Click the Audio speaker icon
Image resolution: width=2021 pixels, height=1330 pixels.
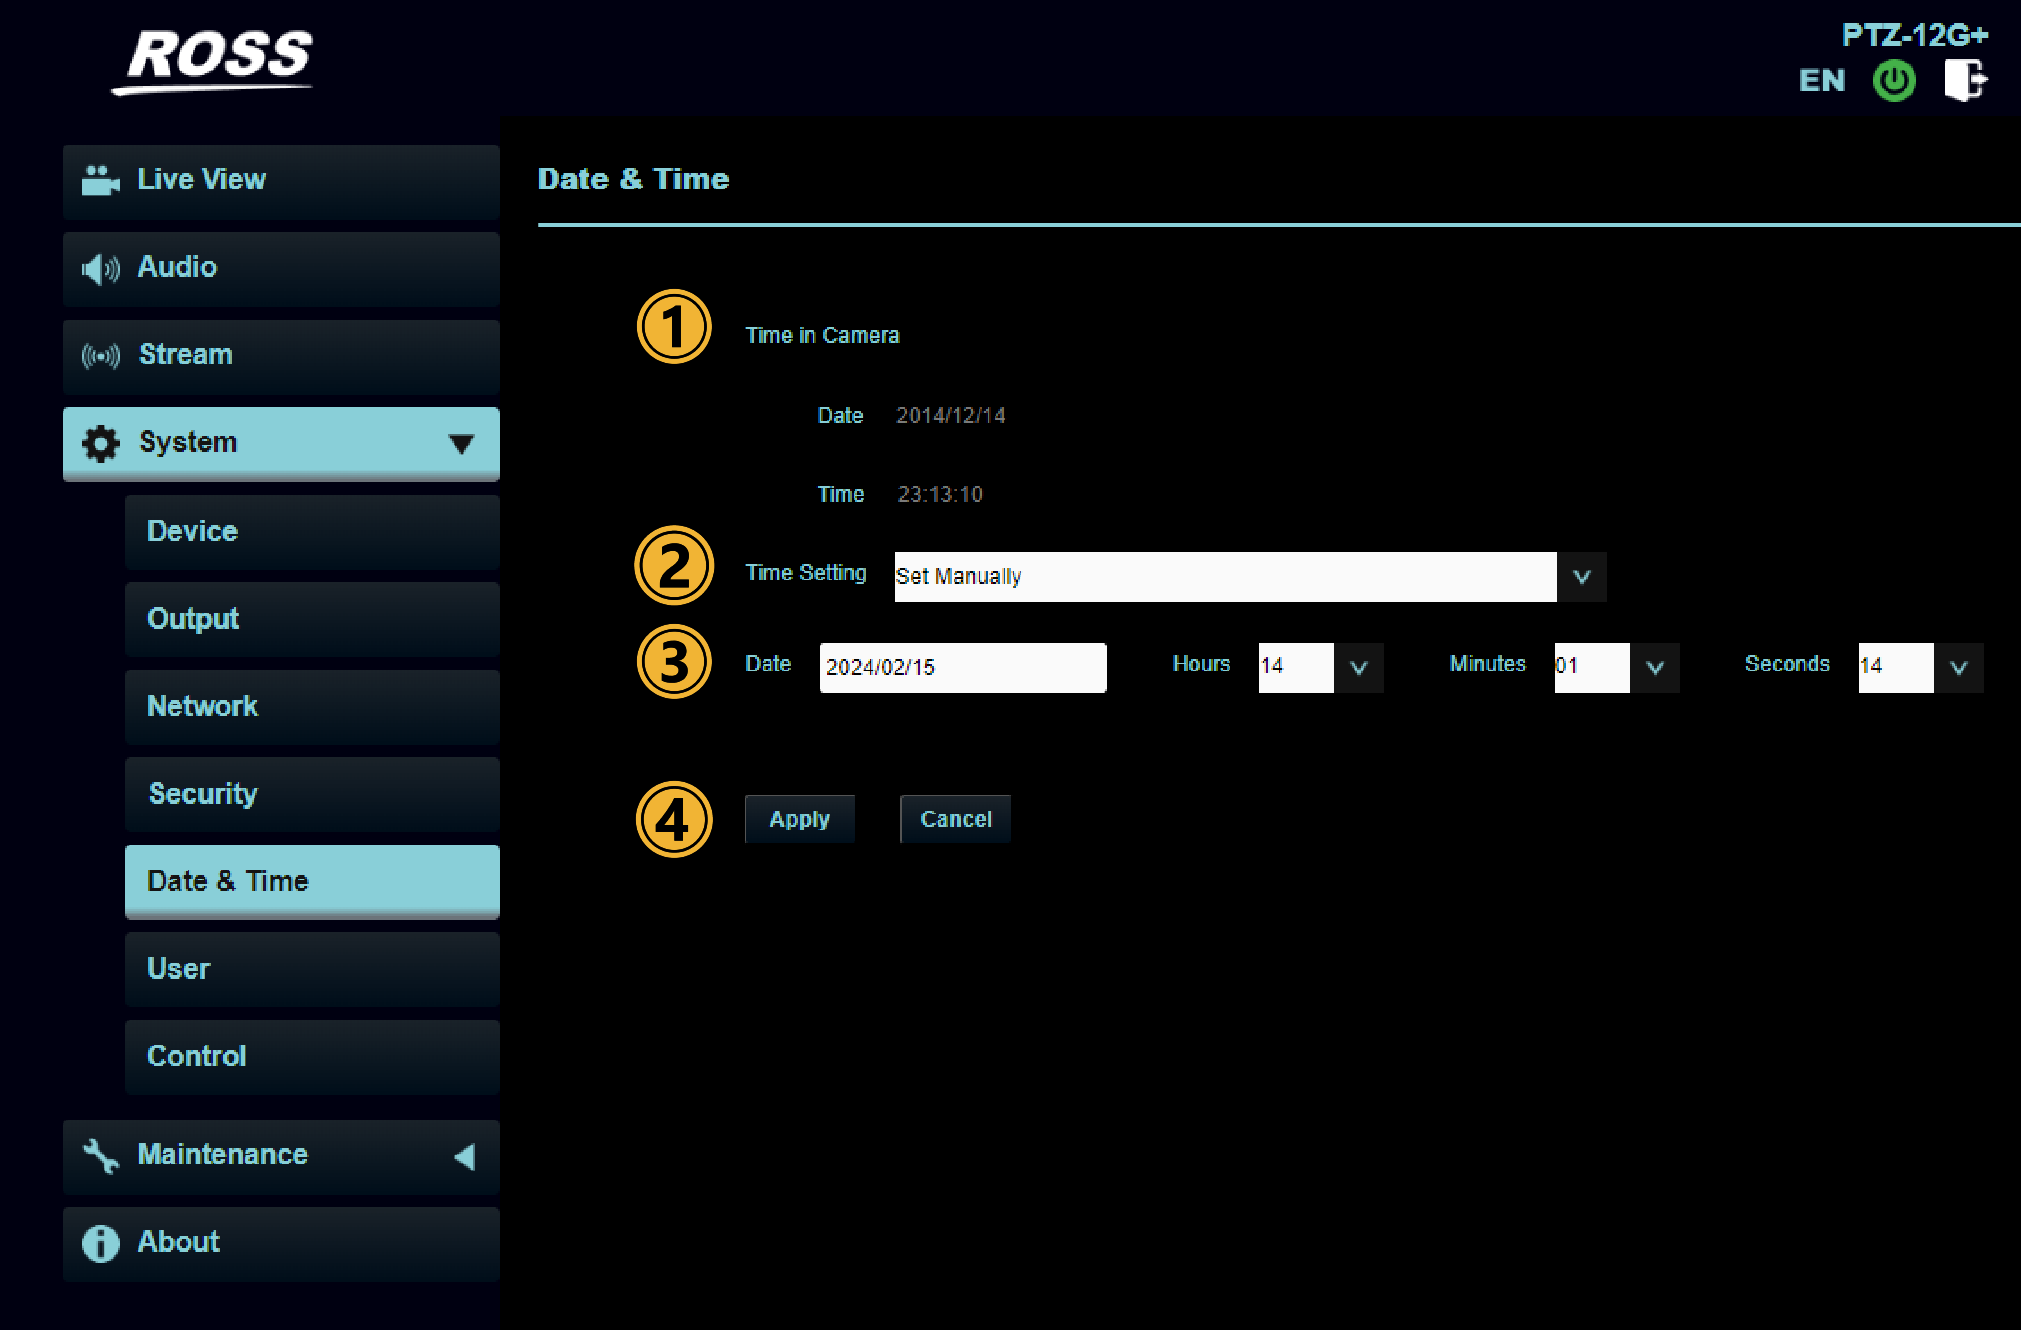pyautogui.click(x=100, y=268)
